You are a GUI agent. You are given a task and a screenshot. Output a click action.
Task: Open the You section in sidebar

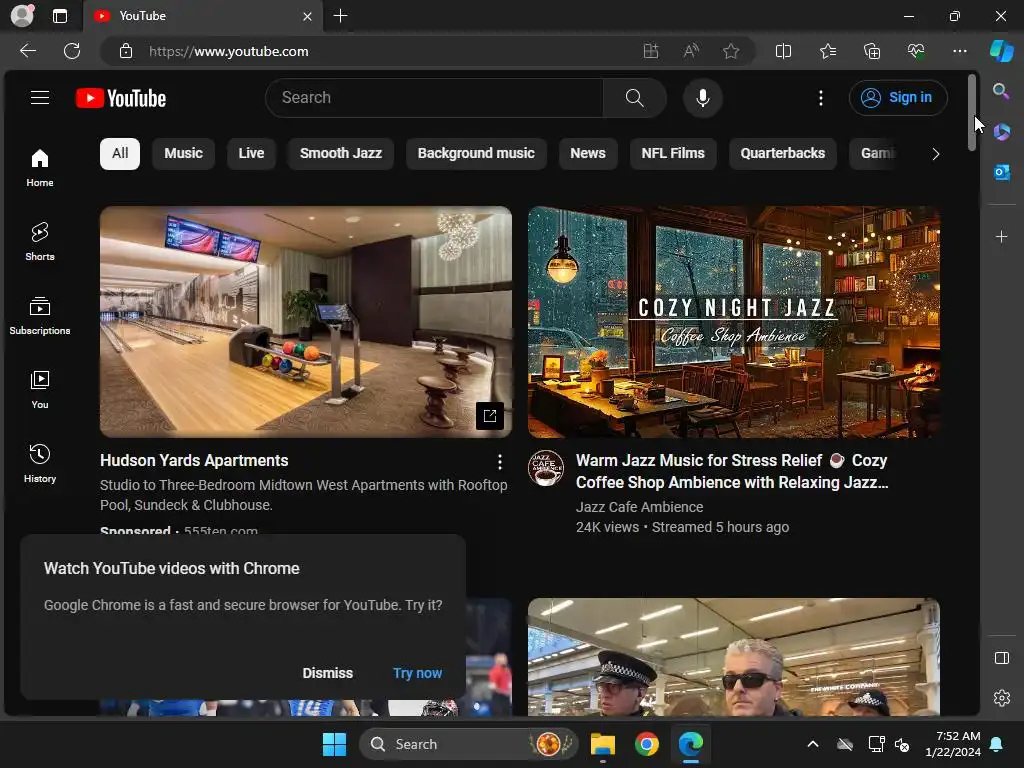(x=40, y=390)
